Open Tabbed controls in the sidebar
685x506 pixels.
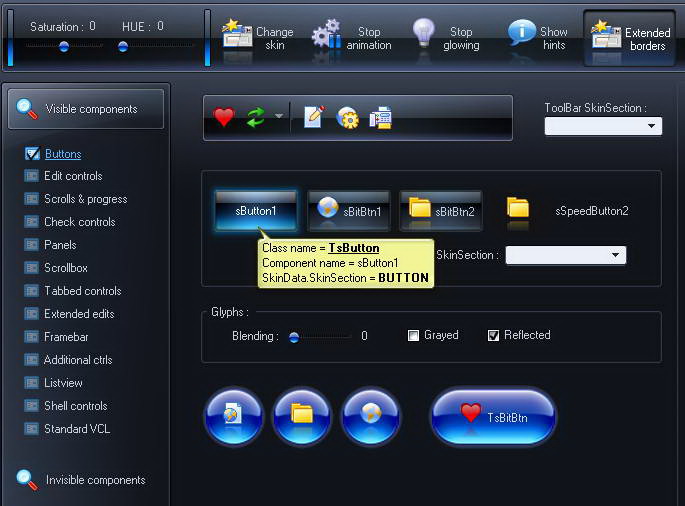pyautogui.click(x=83, y=291)
